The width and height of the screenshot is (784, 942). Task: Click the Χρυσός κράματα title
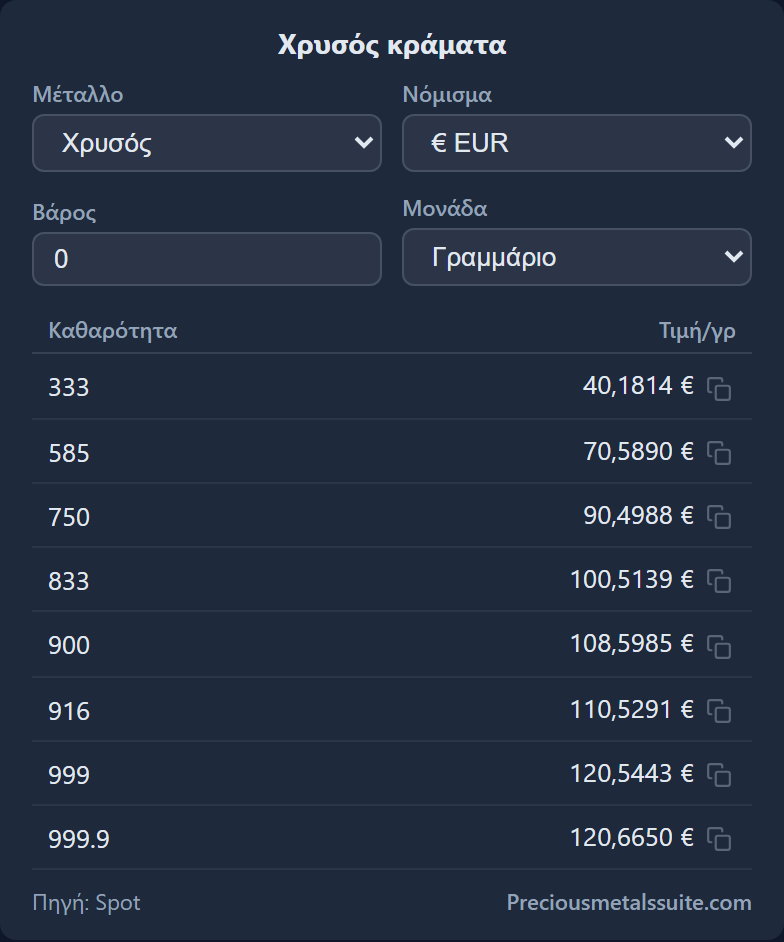392,45
